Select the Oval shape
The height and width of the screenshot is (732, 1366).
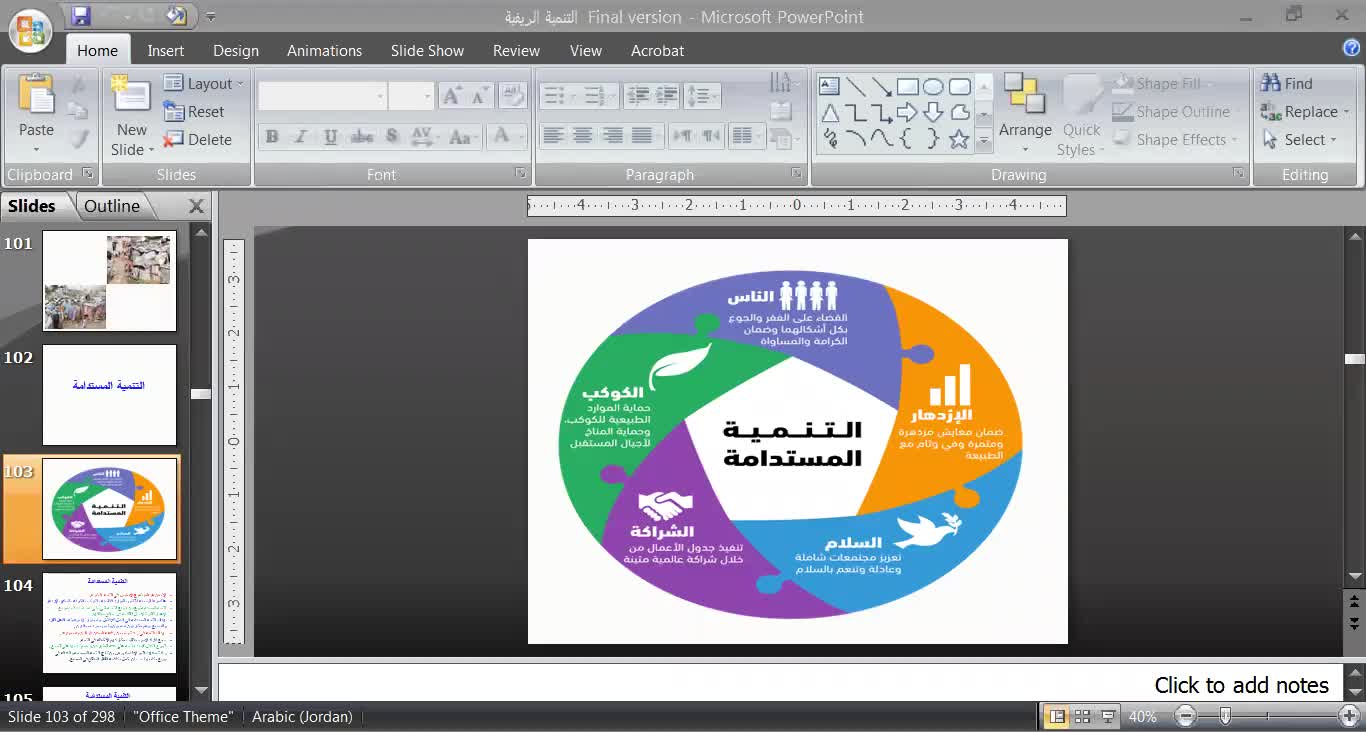coord(933,87)
